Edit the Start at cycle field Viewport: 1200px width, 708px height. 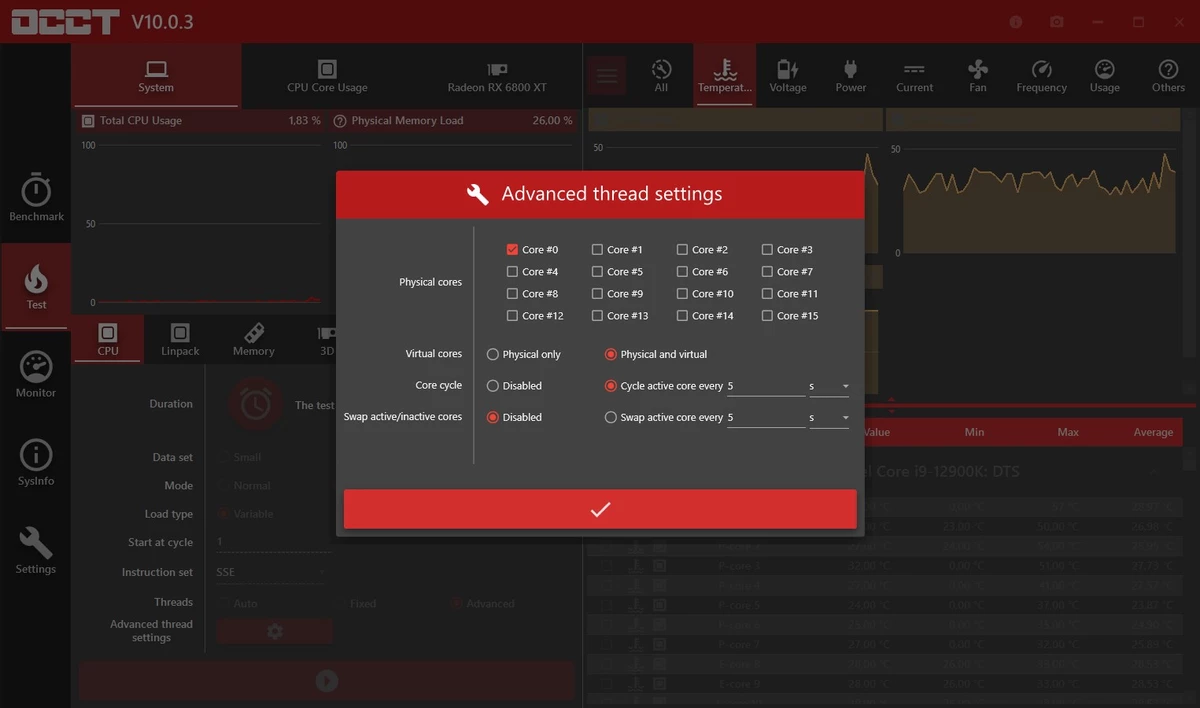(273, 541)
